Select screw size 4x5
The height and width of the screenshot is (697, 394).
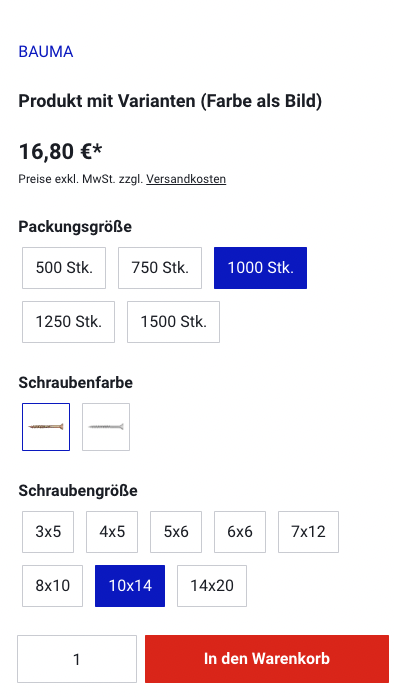coord(112,532)
